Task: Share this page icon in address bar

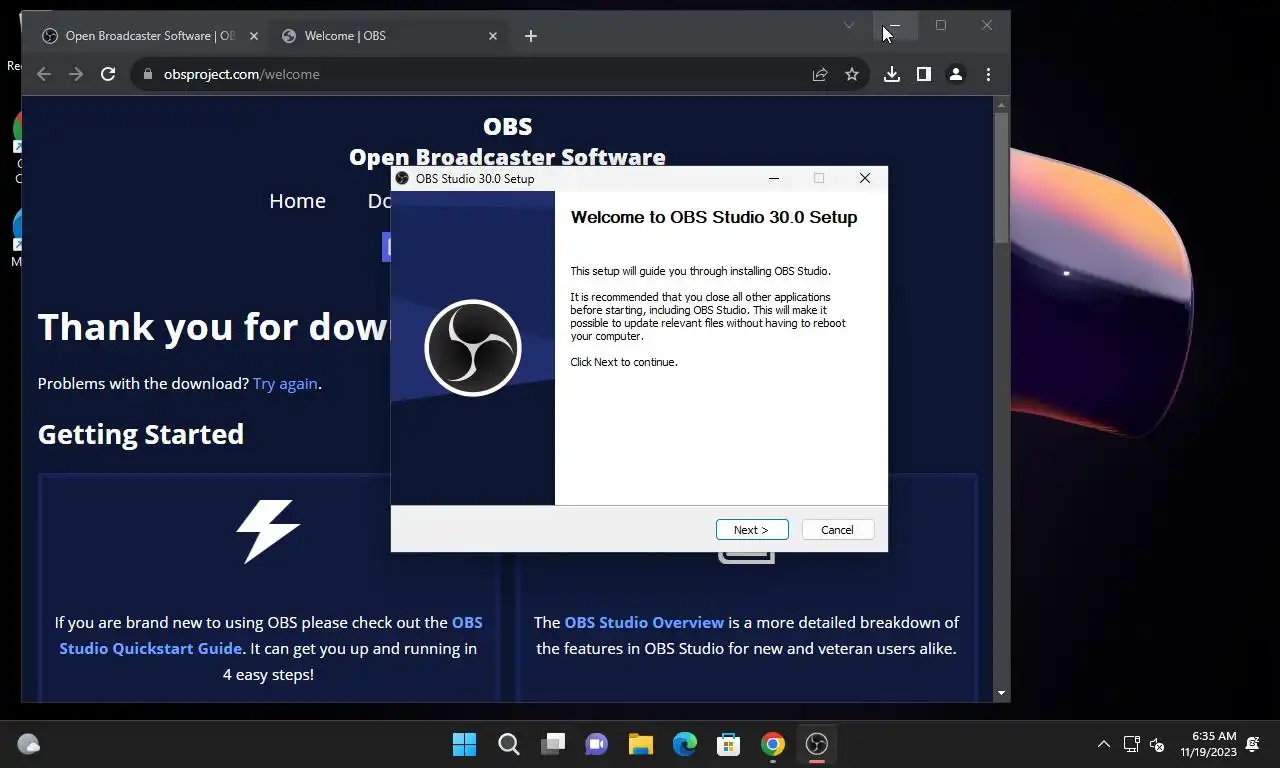Action: (x=820, y=74)
